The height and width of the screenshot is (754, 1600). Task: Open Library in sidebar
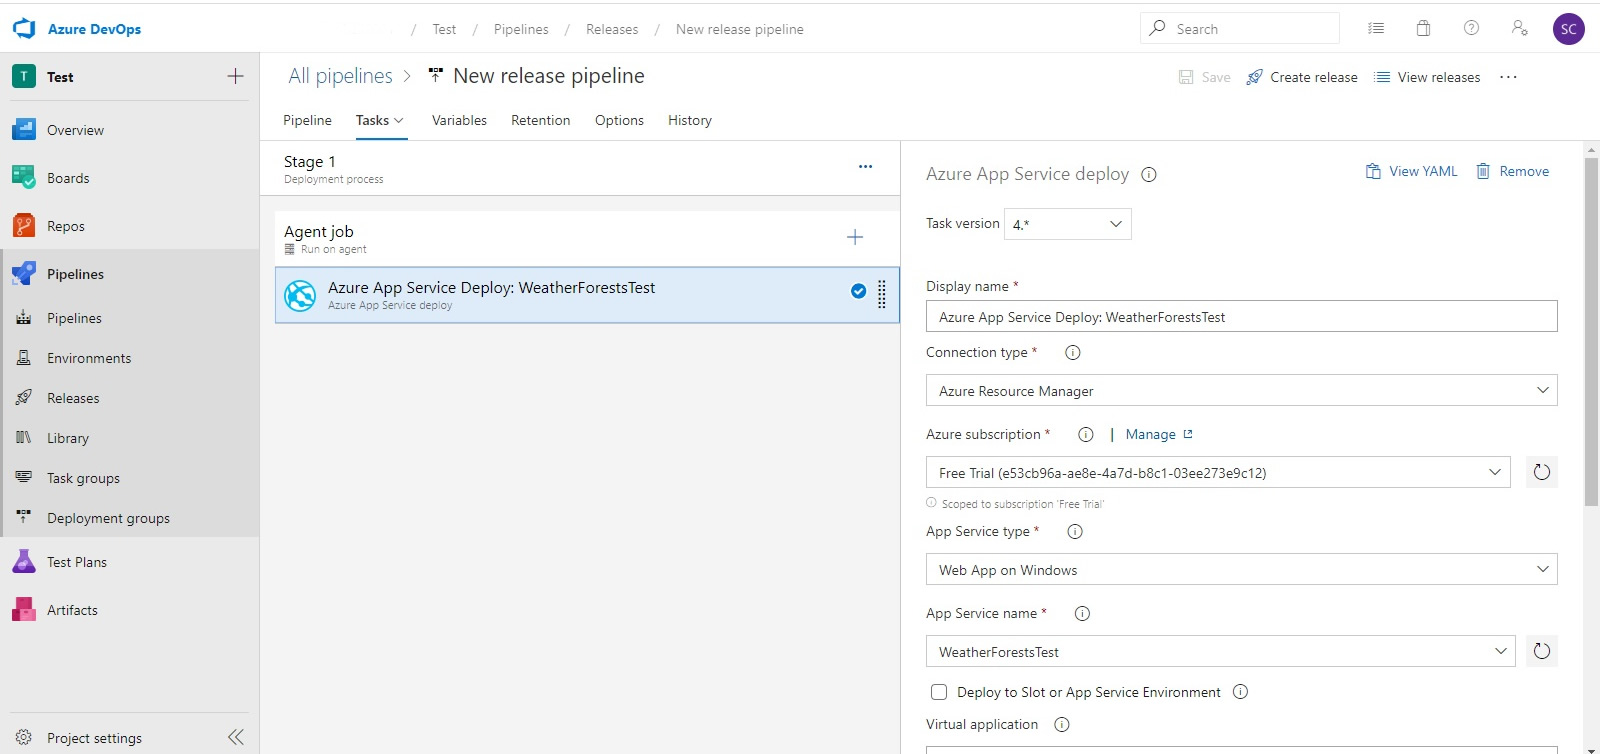coord(68,438)
